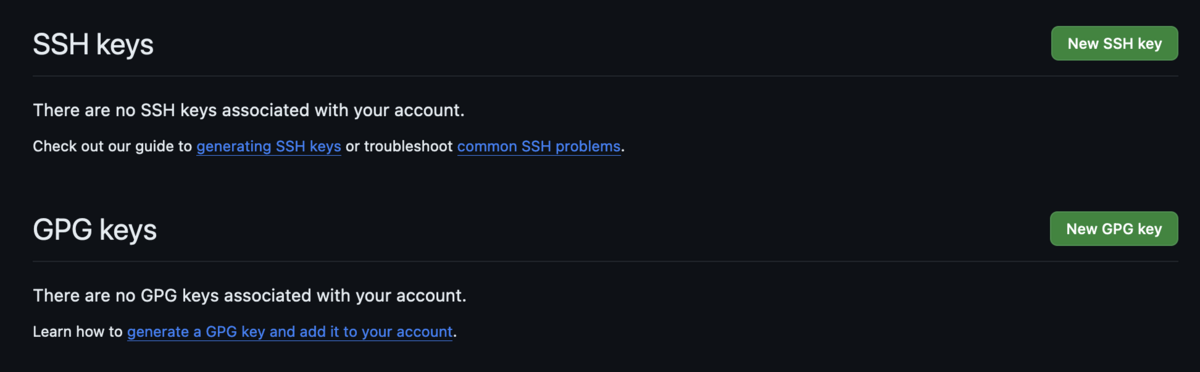
Task: Select the SSH keys section heading
Action: coord(93,45)
